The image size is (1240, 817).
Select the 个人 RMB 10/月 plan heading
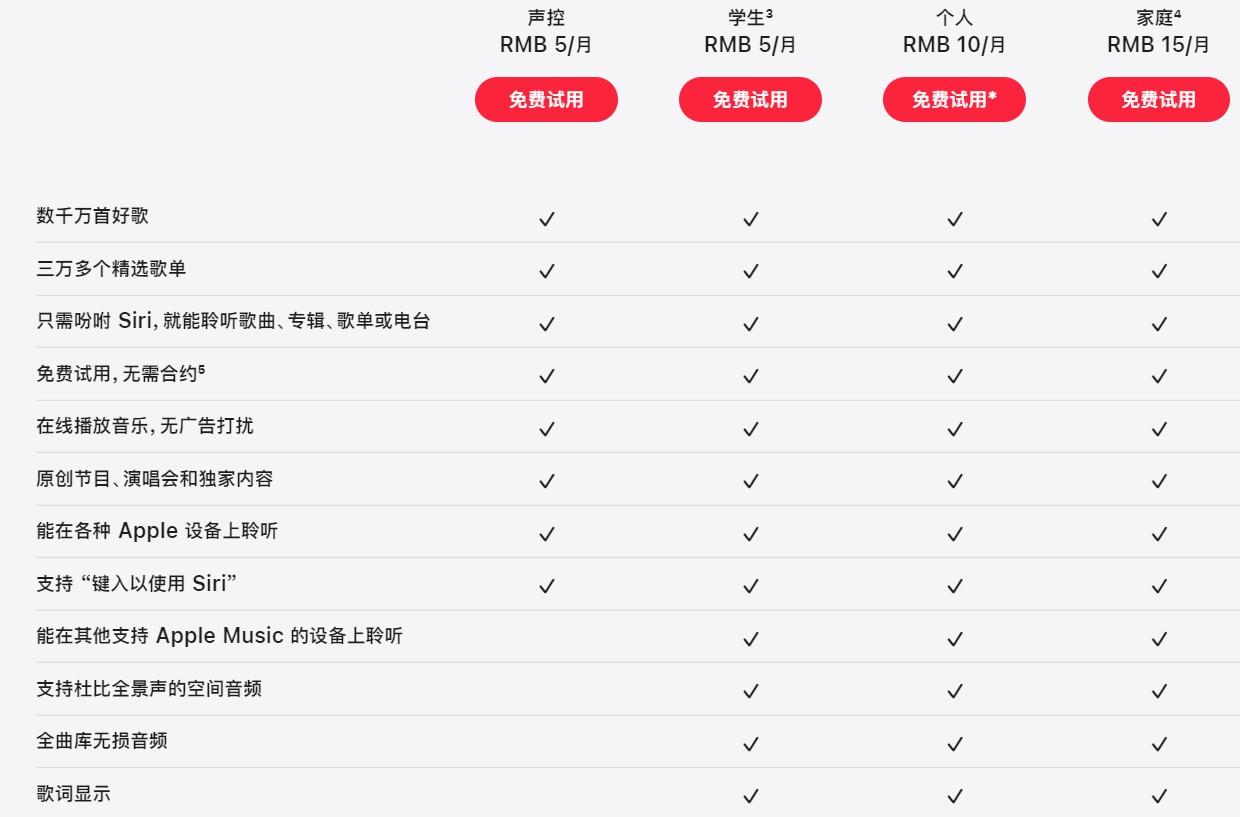(x=954, y=31)
